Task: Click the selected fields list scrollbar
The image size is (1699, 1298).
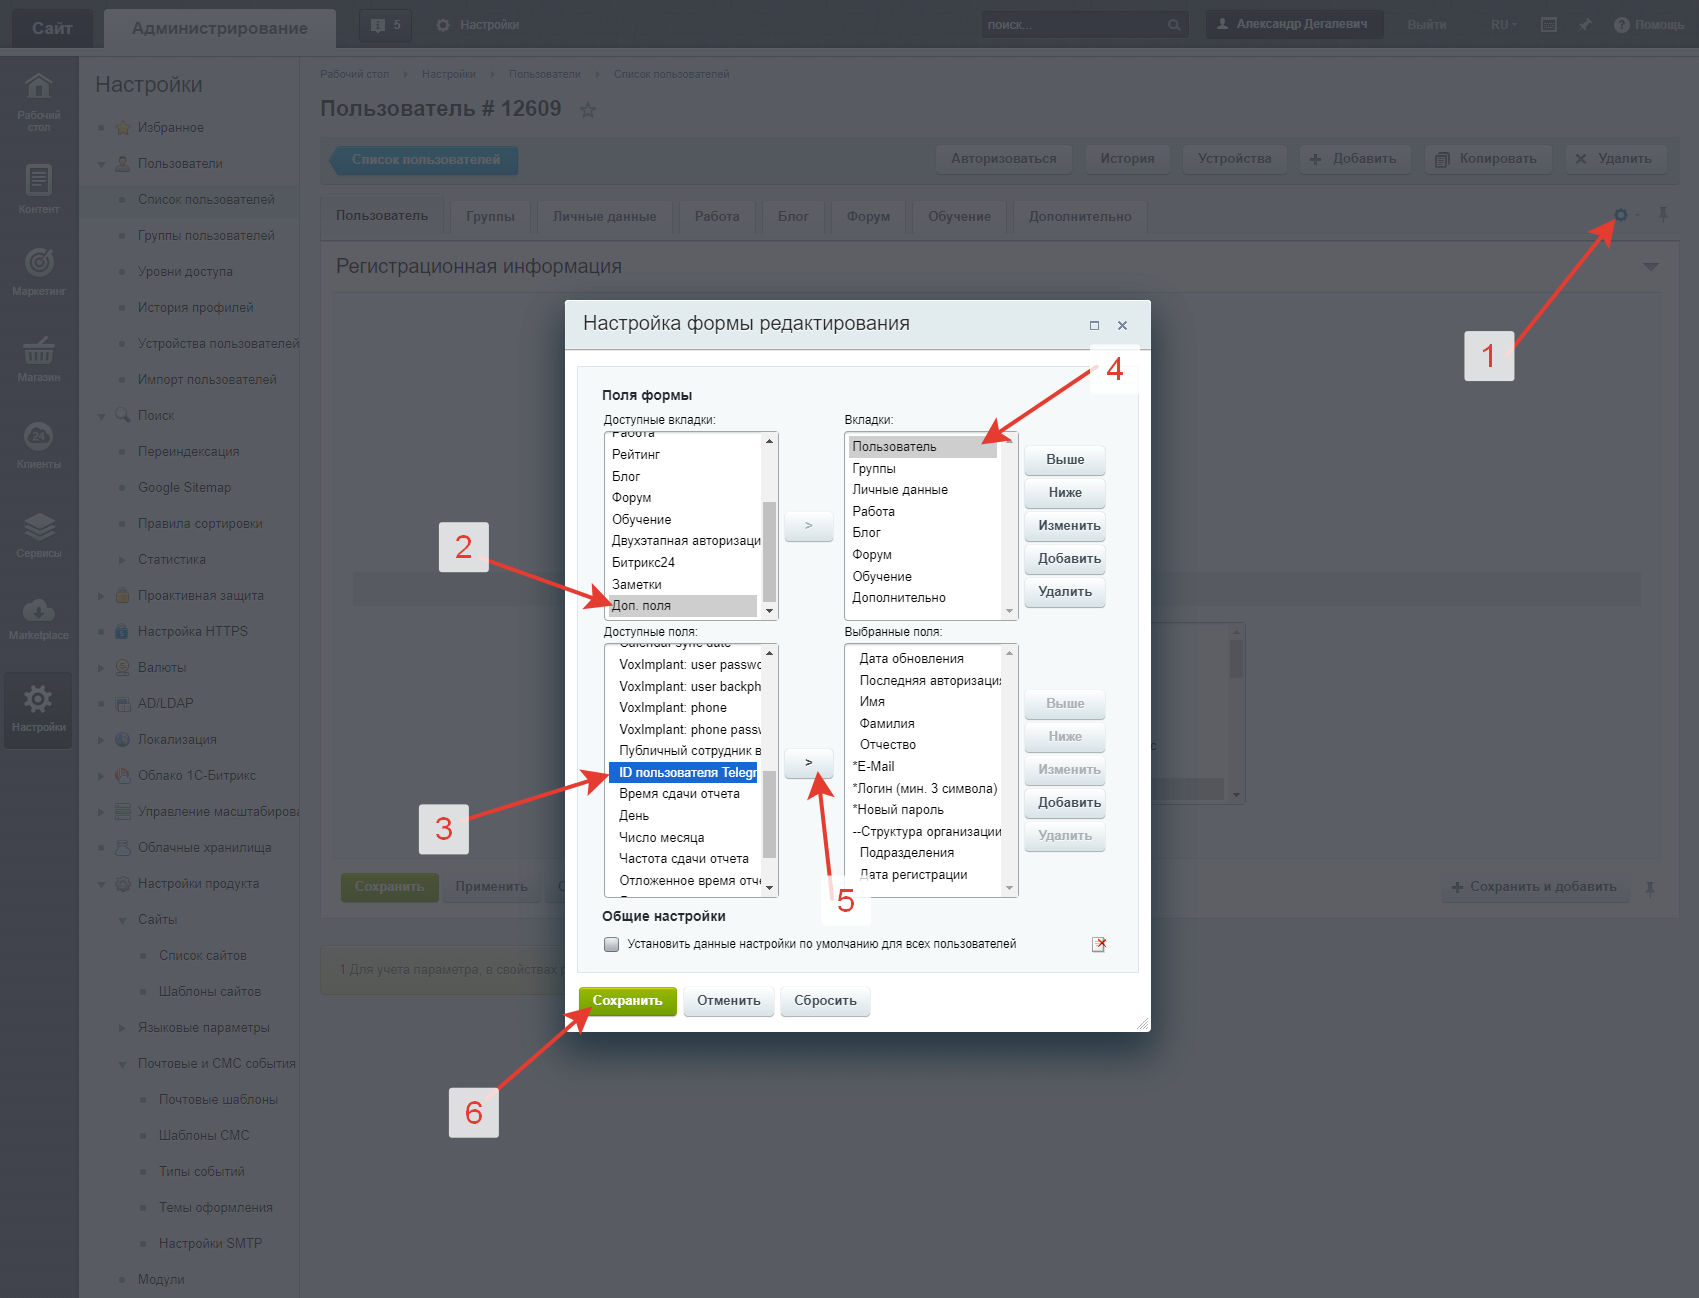Action: (x=1010, y=770)
